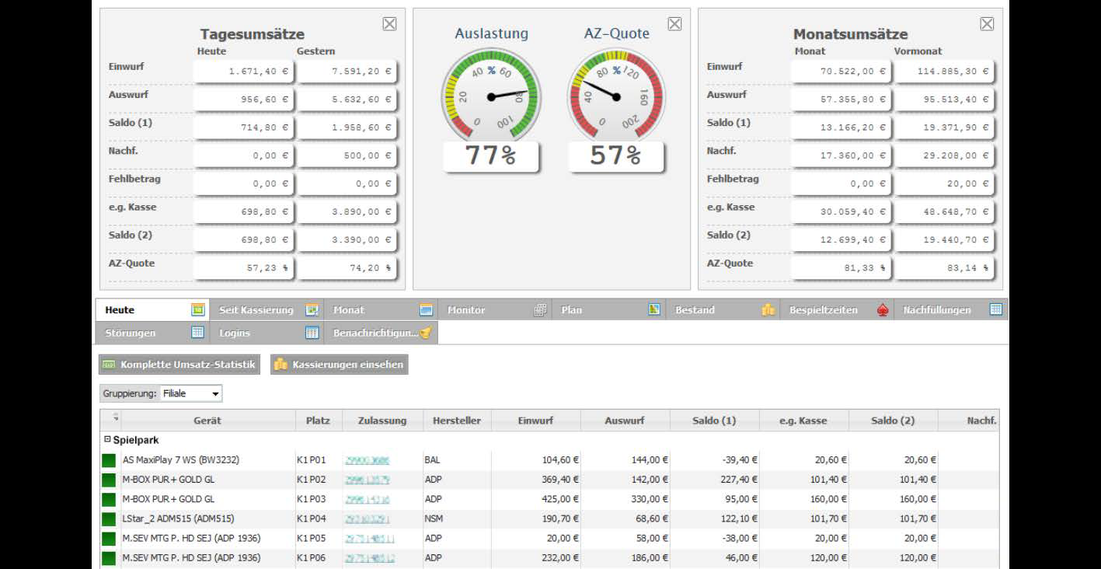This screenshot has height=569, width=1101.
Task: Click the sort icon in table header corner
Action: point(115,418)
